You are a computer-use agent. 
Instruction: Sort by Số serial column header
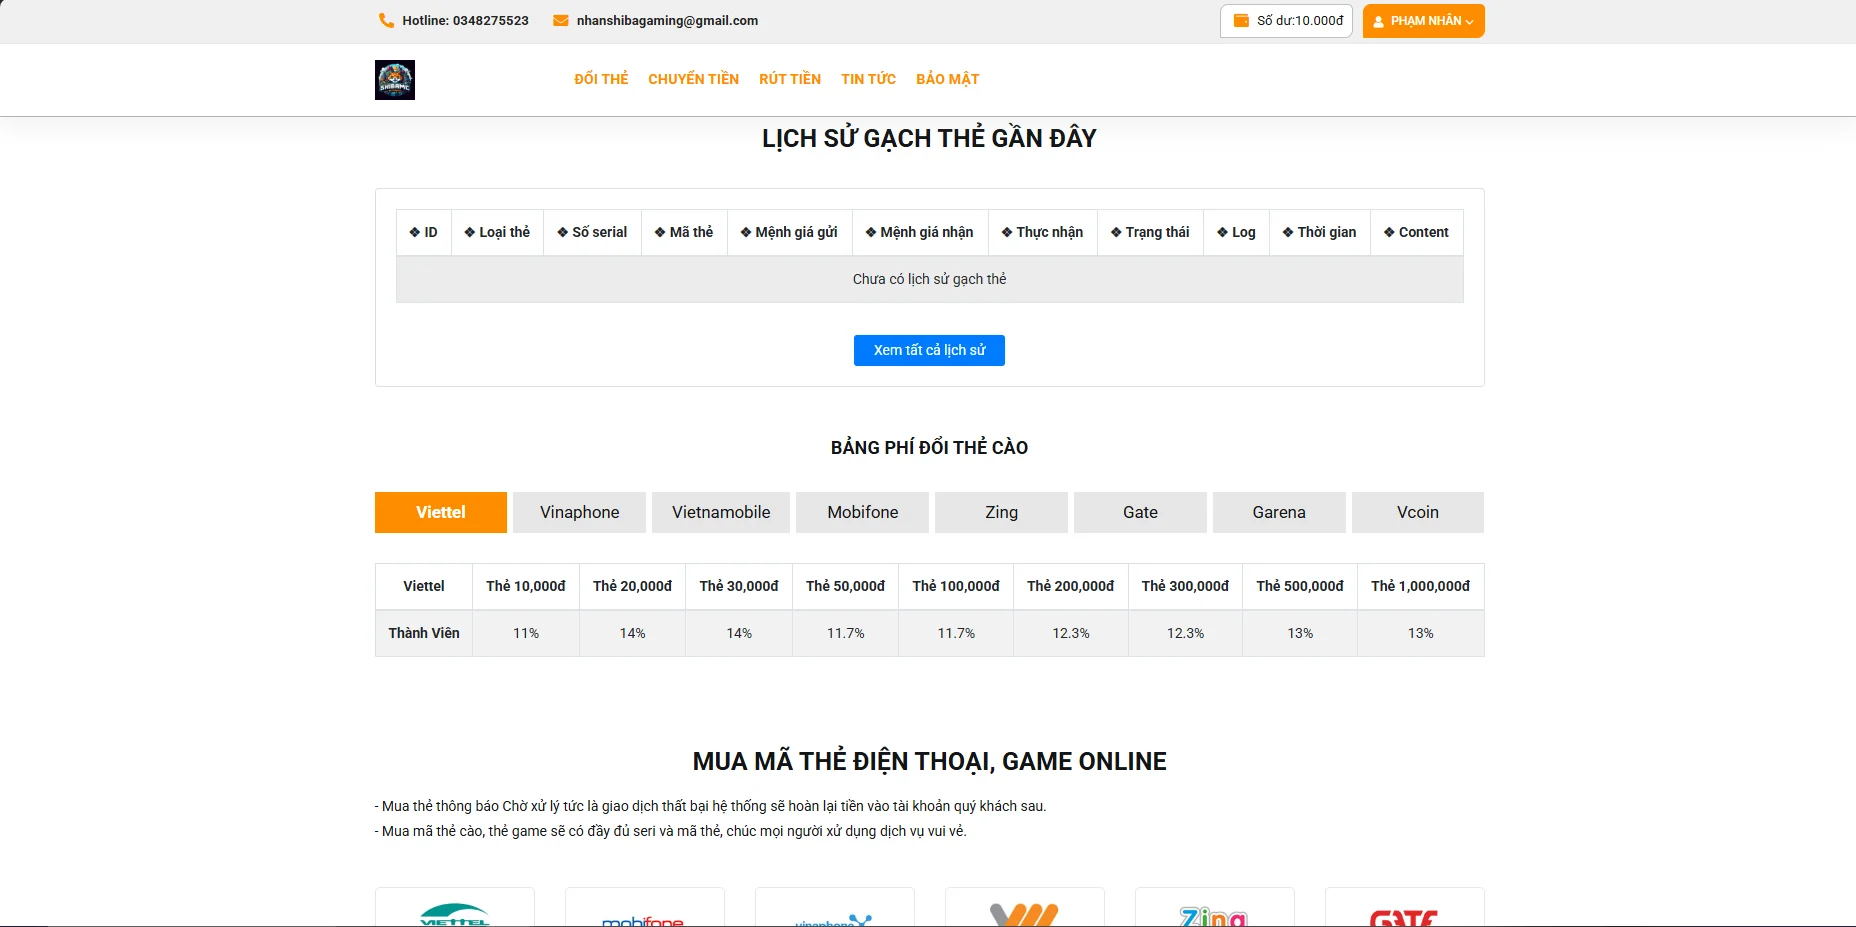click(593, 232)
